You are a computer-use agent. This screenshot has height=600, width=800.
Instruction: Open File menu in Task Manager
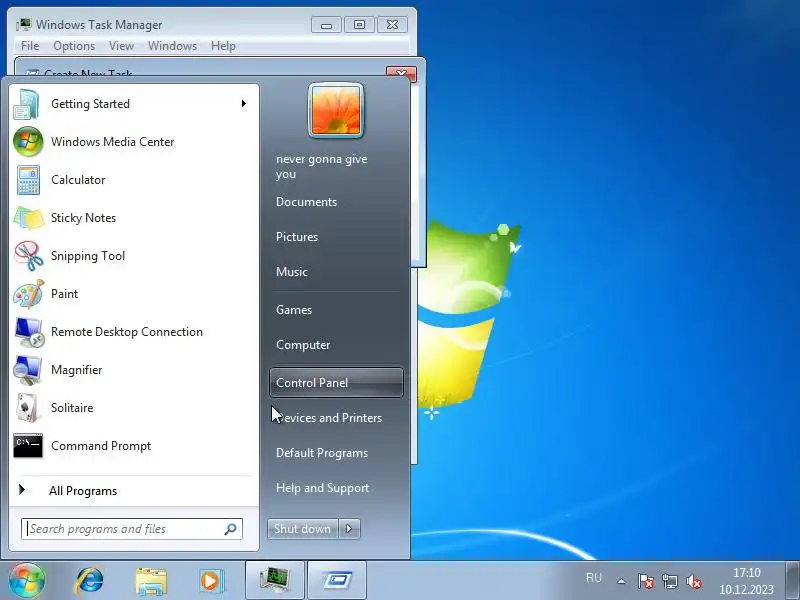pyautogui.click(x=30, y=46)
